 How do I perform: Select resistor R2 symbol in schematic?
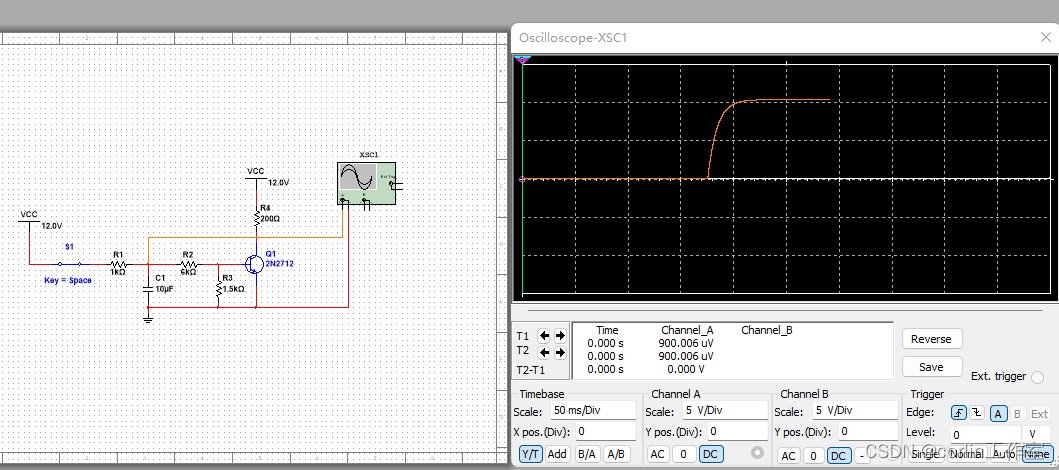pos(188,264)
